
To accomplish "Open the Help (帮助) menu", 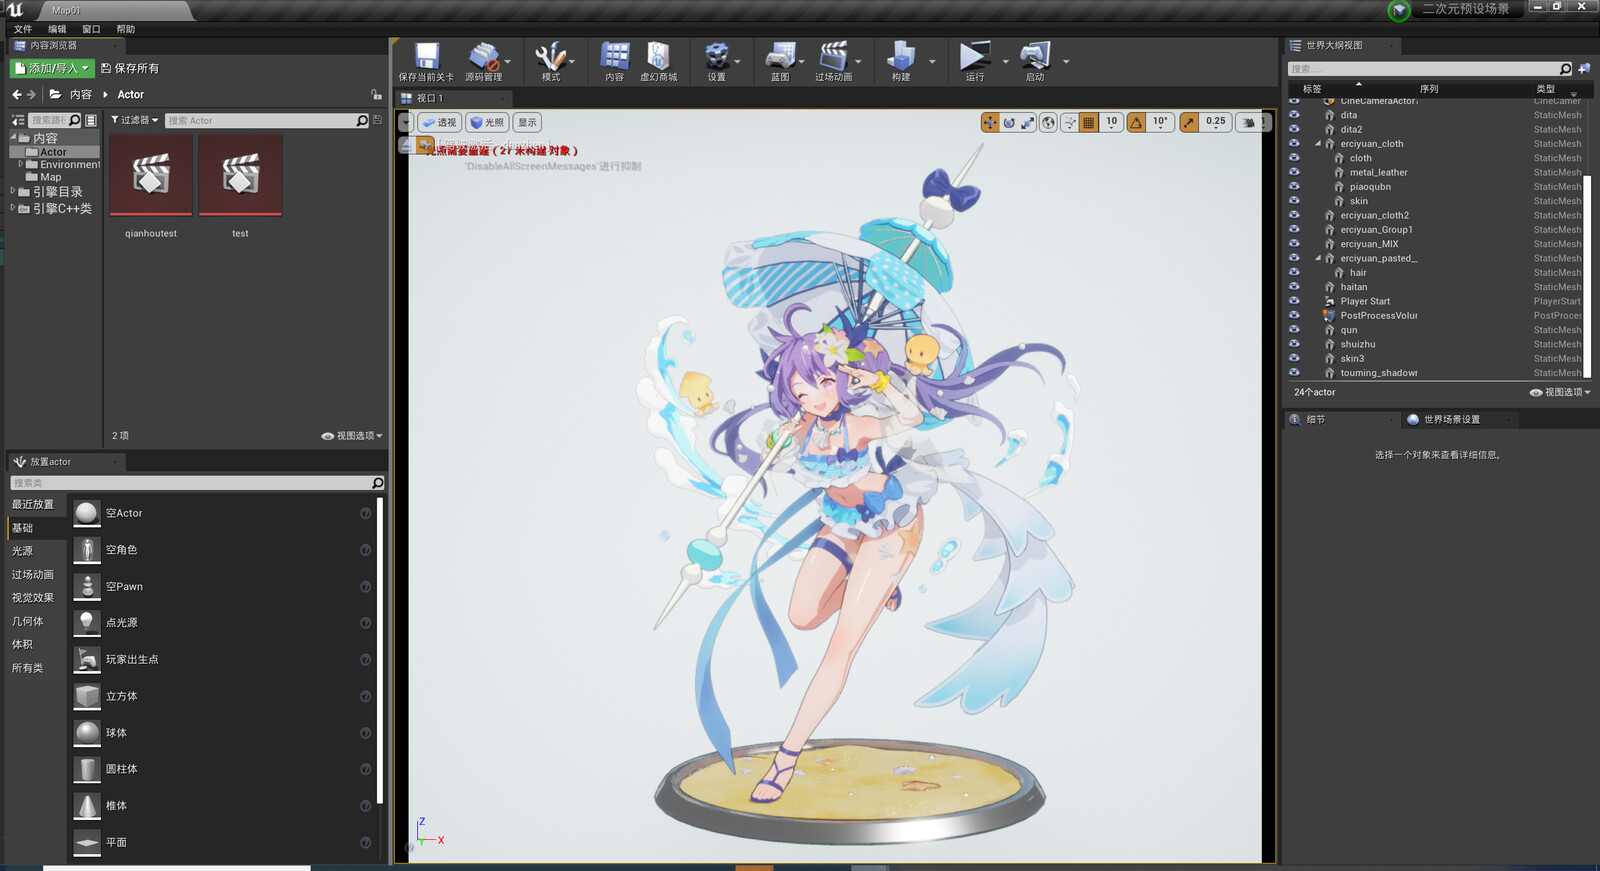I will coord(125,29).
